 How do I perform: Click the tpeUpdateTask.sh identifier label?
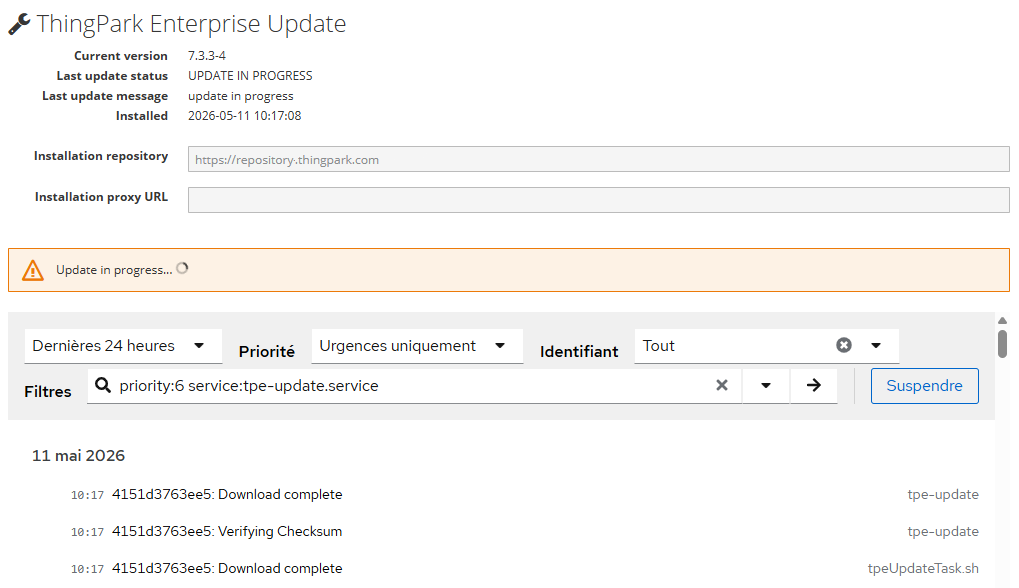923,569
